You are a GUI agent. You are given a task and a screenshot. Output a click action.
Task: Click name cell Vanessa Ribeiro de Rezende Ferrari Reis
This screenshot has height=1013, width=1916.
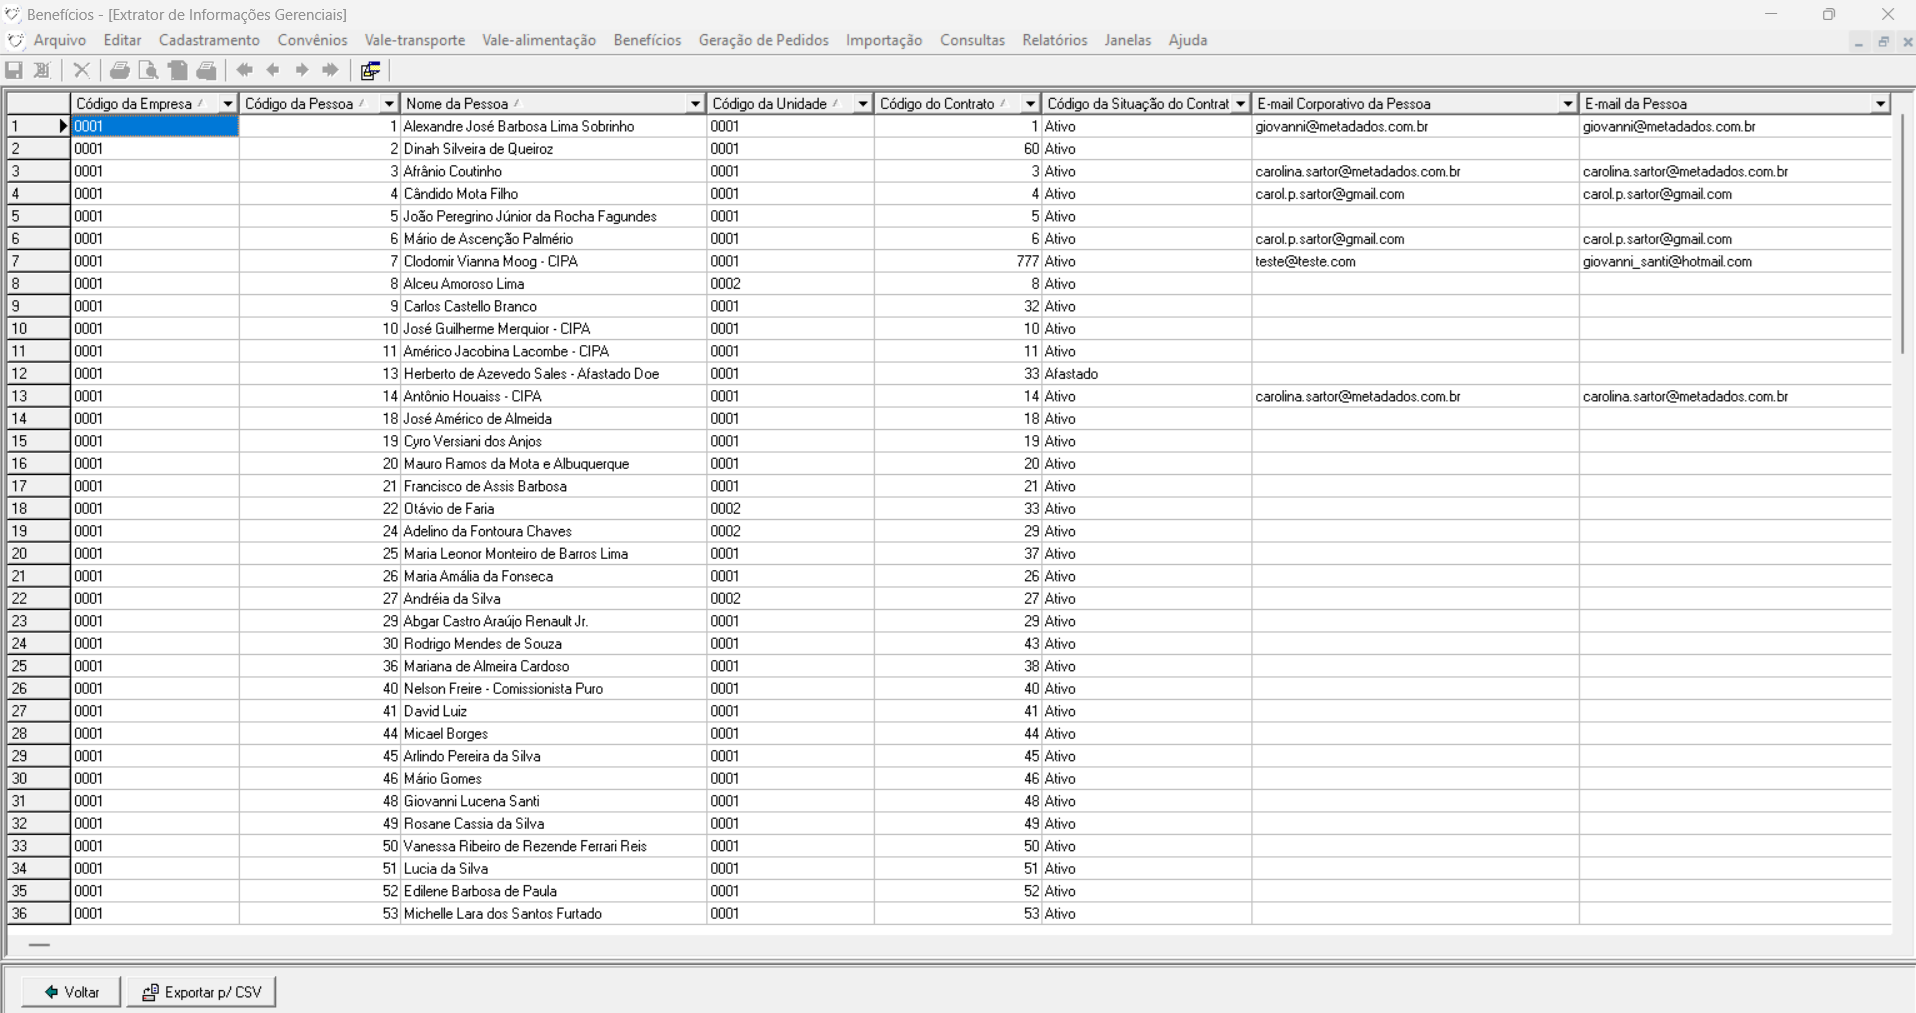tap(553, 846)
